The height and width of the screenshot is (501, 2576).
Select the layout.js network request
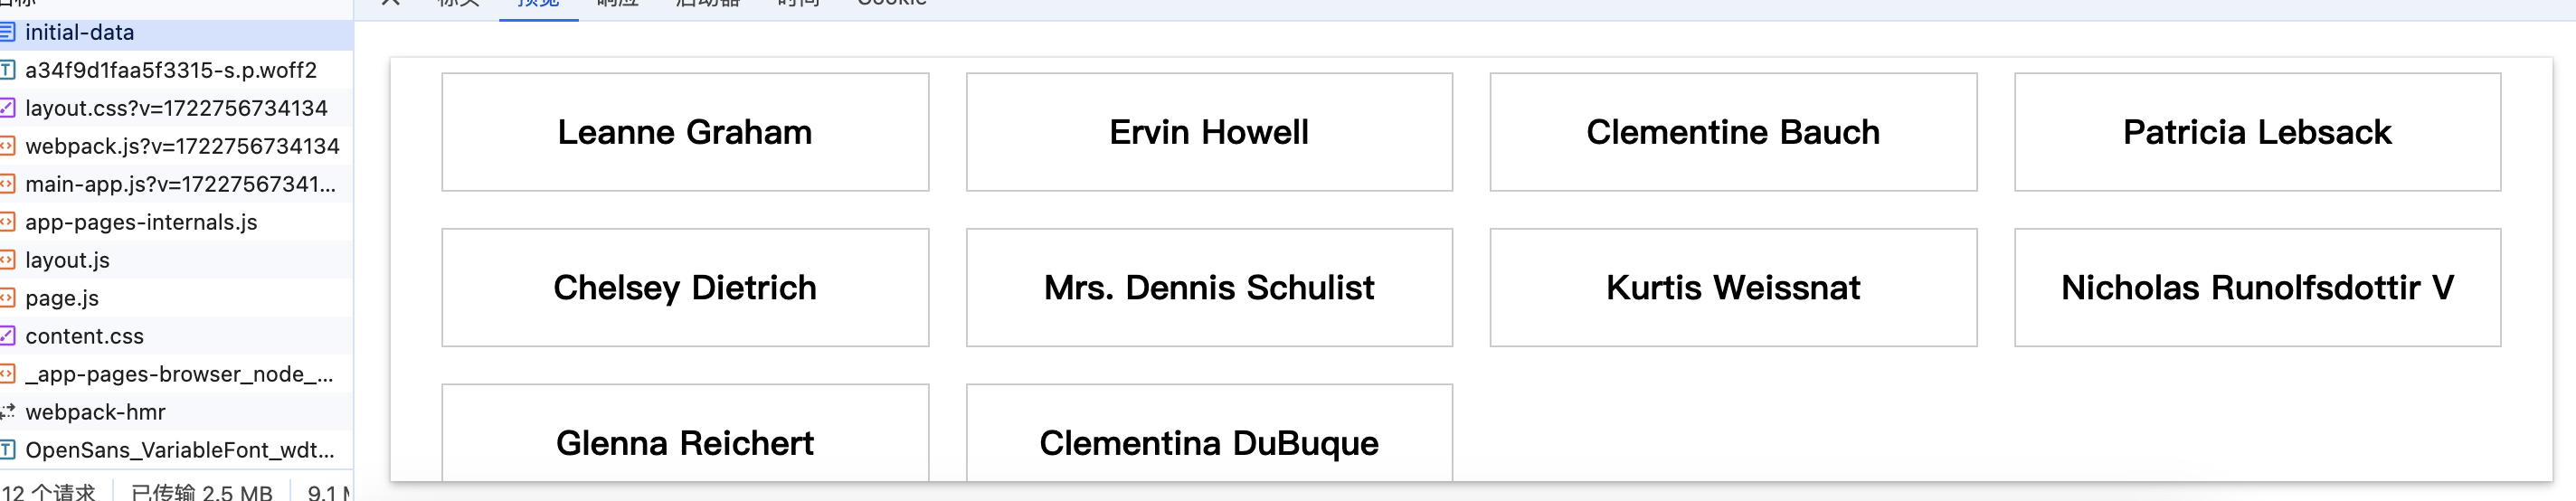67,260
